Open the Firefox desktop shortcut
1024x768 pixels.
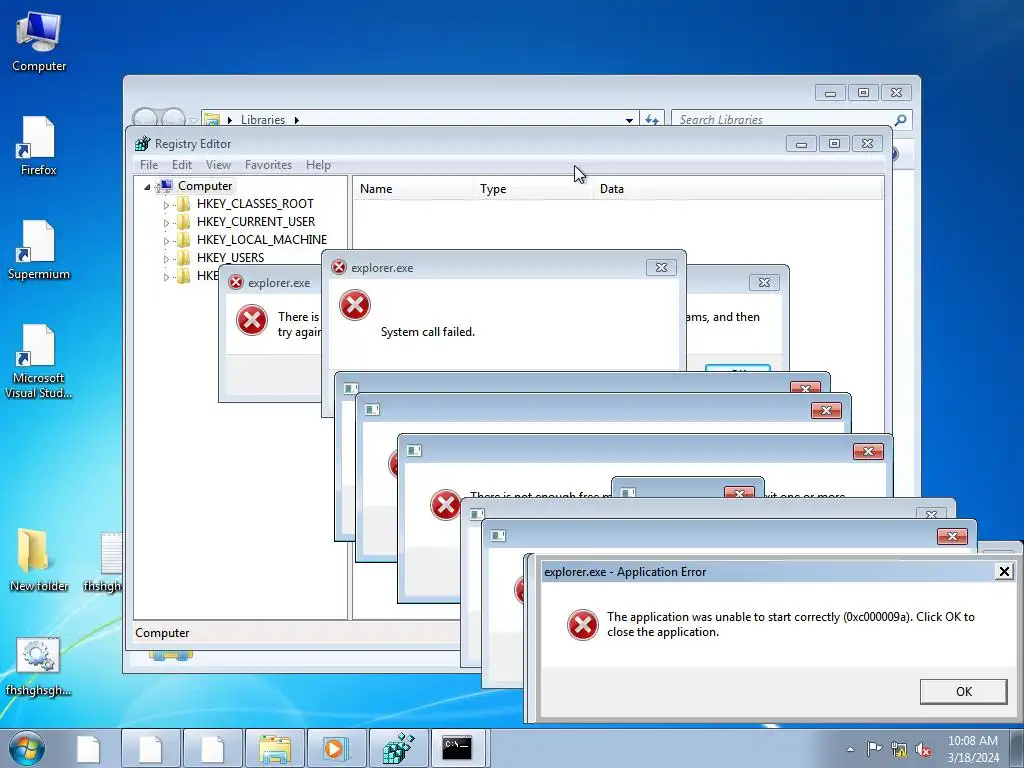39,146
